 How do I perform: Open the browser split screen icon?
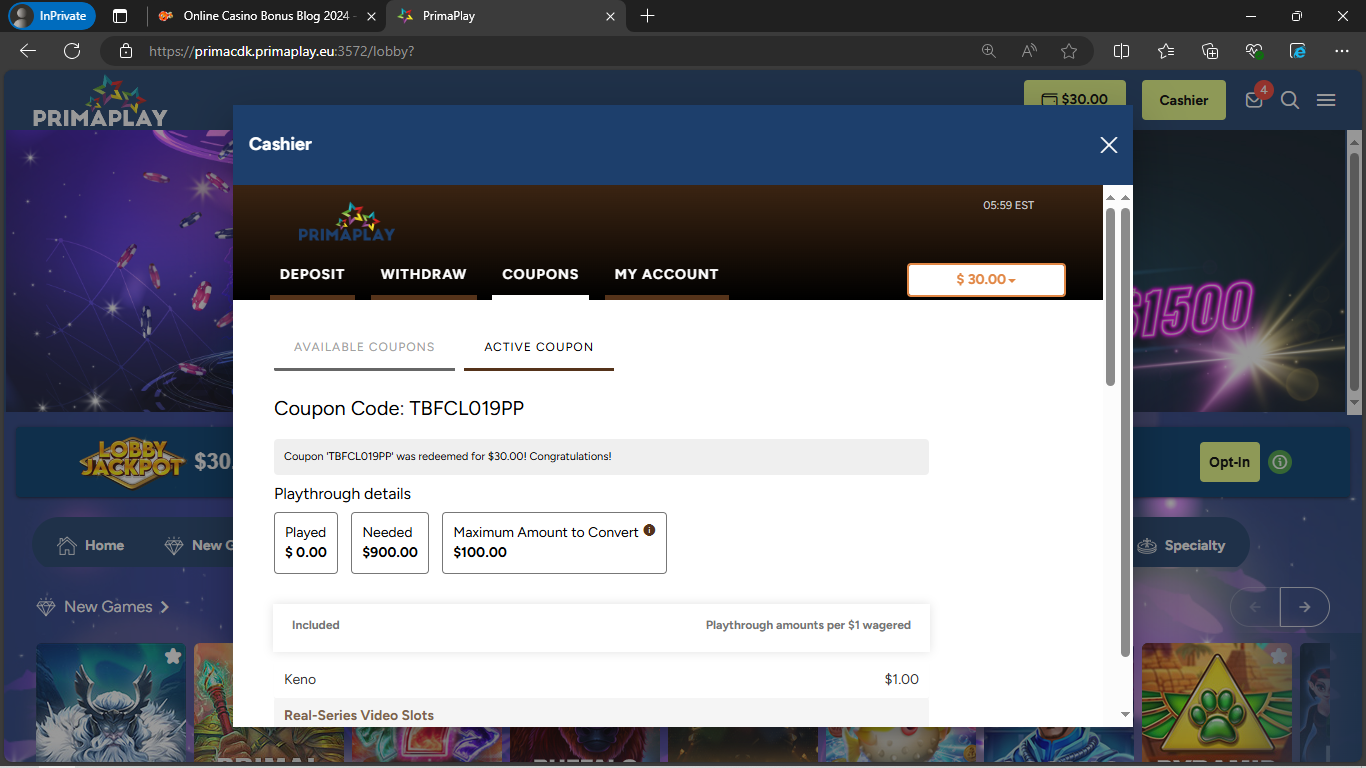[x=1122, y=51]
